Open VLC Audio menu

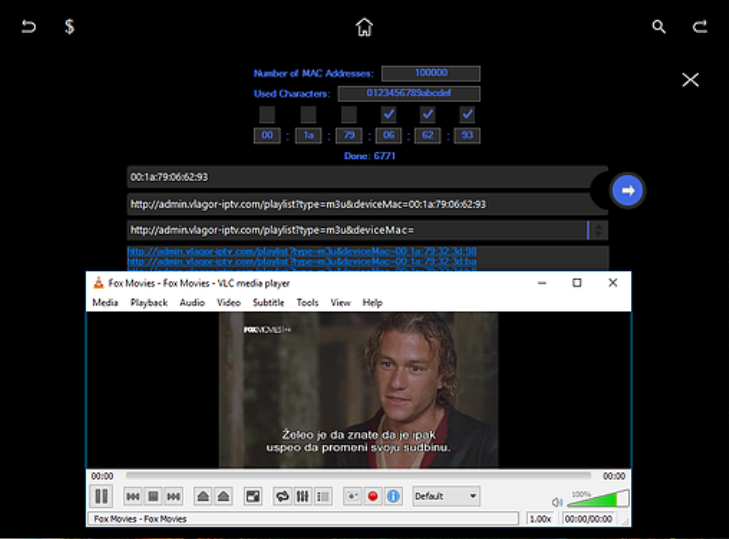(x=192, y=303)
